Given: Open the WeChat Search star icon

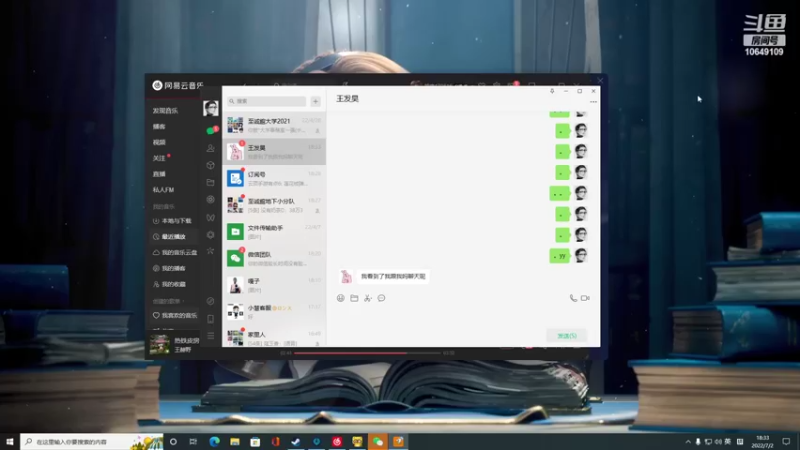Looking at the screenshot, I should click(x=211, y=251).
